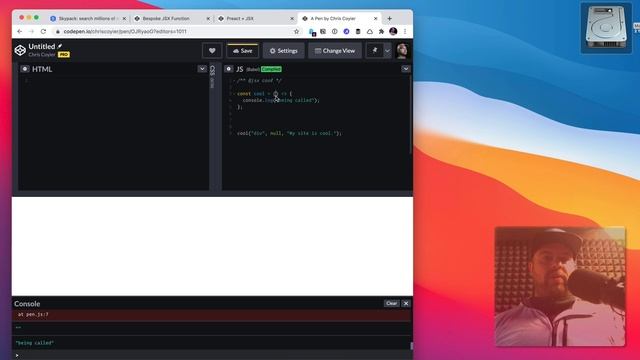Open HTML editor settings gear
The width and height of the screenshot is (640, 360).
[25, 69]
